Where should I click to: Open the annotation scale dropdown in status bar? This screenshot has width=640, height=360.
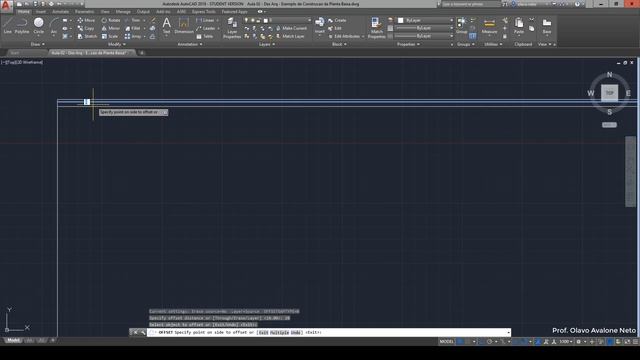pos(566,342)
